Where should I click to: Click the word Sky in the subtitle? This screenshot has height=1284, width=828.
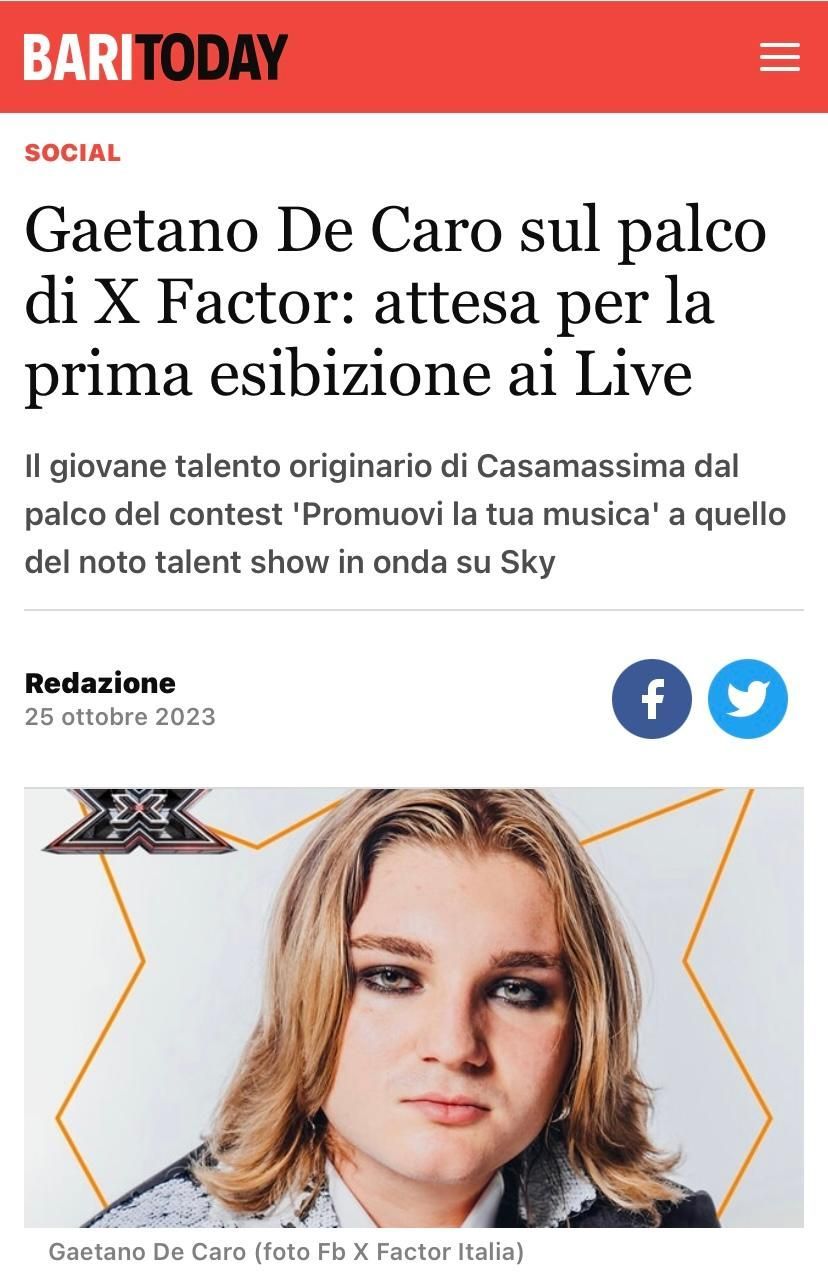527,562
